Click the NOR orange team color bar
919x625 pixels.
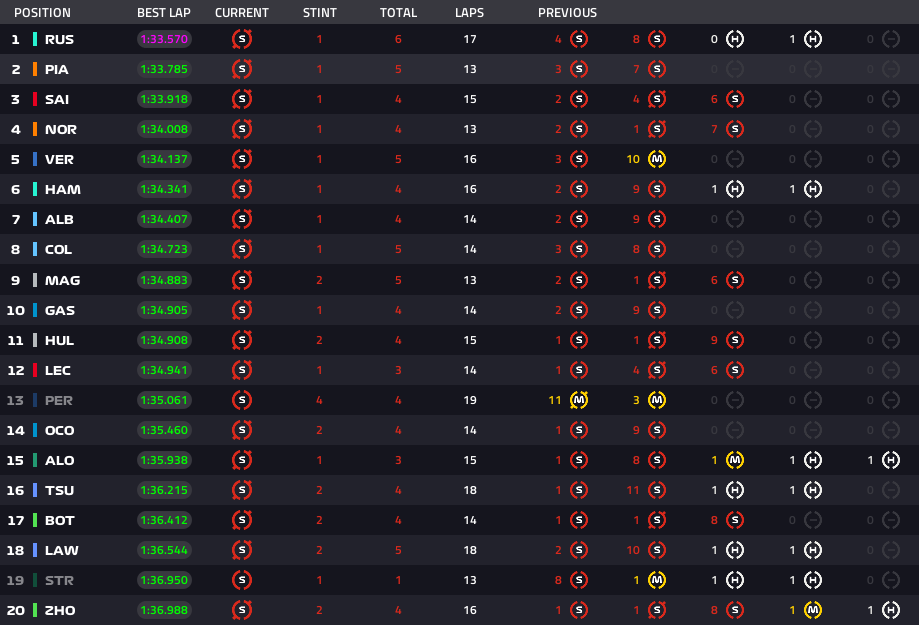coord(35,129)
